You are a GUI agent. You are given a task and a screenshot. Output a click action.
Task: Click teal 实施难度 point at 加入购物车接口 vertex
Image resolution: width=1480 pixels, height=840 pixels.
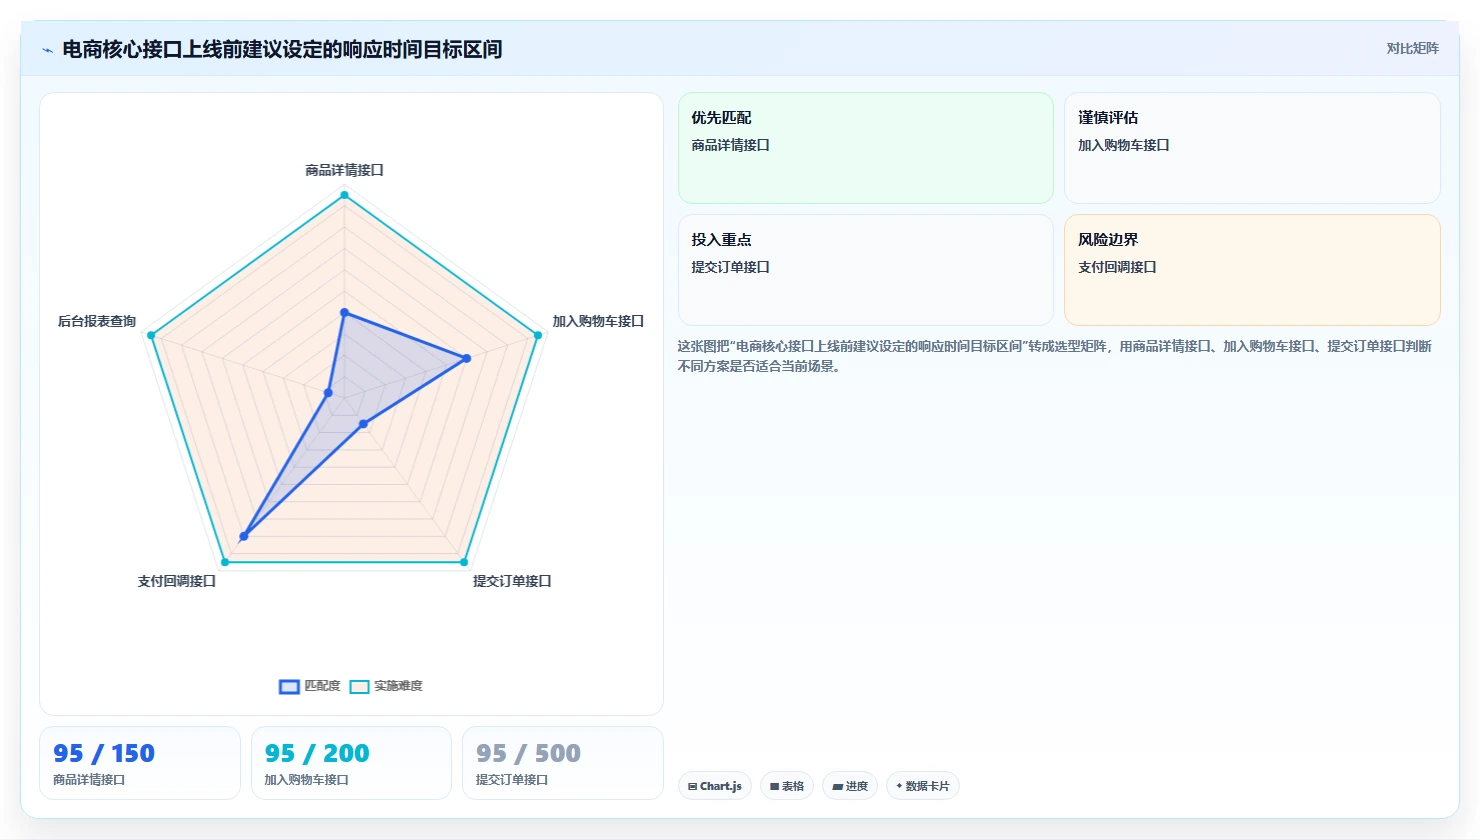tap(538, 335)
